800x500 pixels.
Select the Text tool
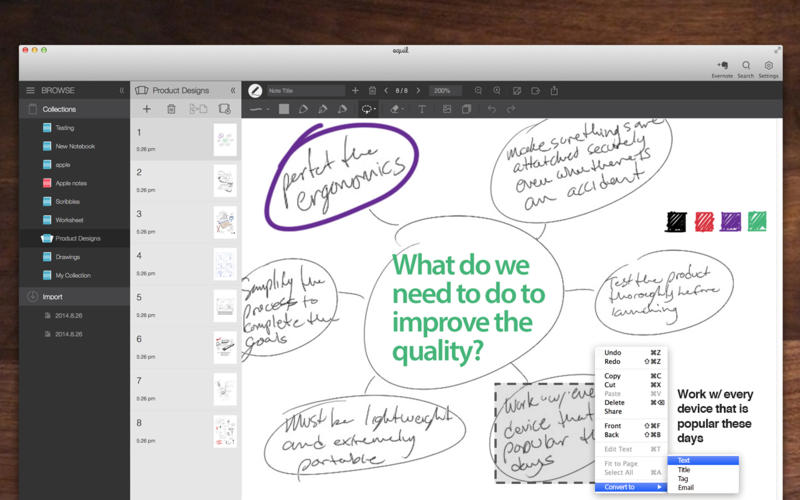click(422, 109)
